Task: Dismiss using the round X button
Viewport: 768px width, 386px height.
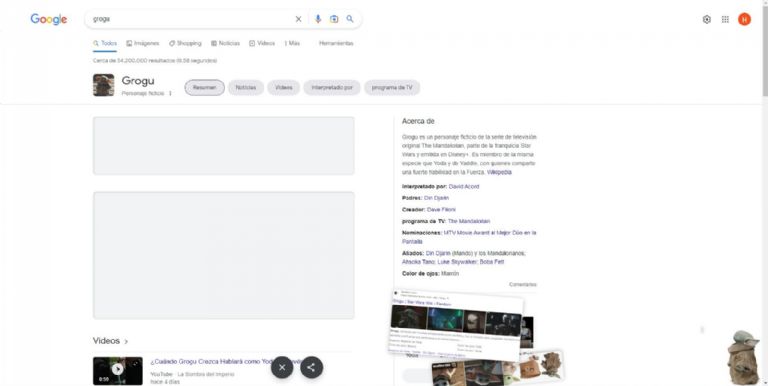Action: tap(282, 367)
